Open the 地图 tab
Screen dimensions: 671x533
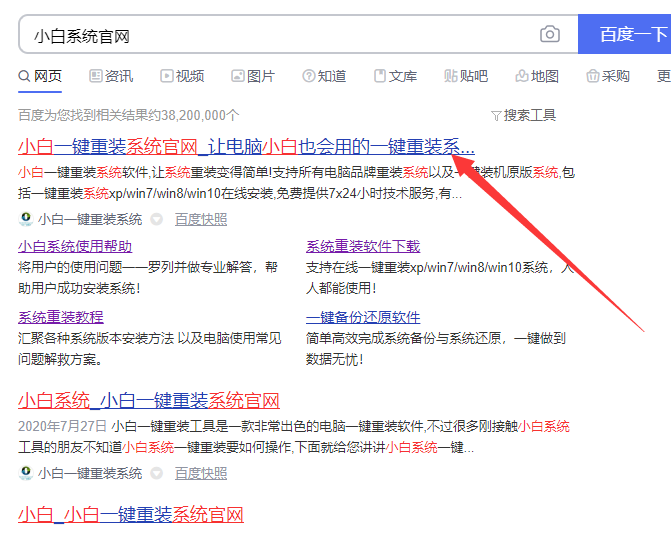[x=537, y=76]
